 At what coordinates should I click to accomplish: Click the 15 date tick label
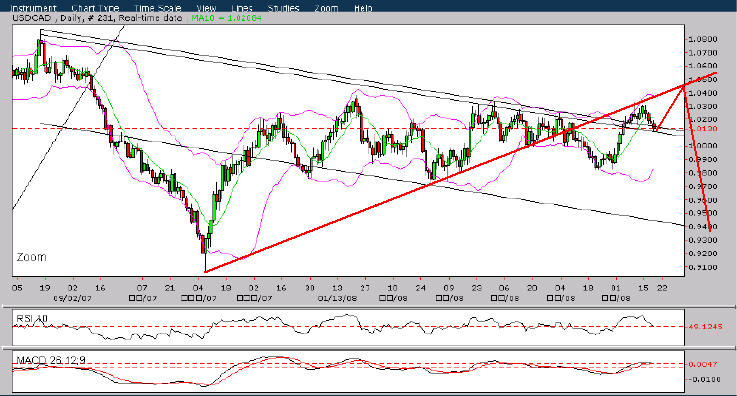coord(644,288)
